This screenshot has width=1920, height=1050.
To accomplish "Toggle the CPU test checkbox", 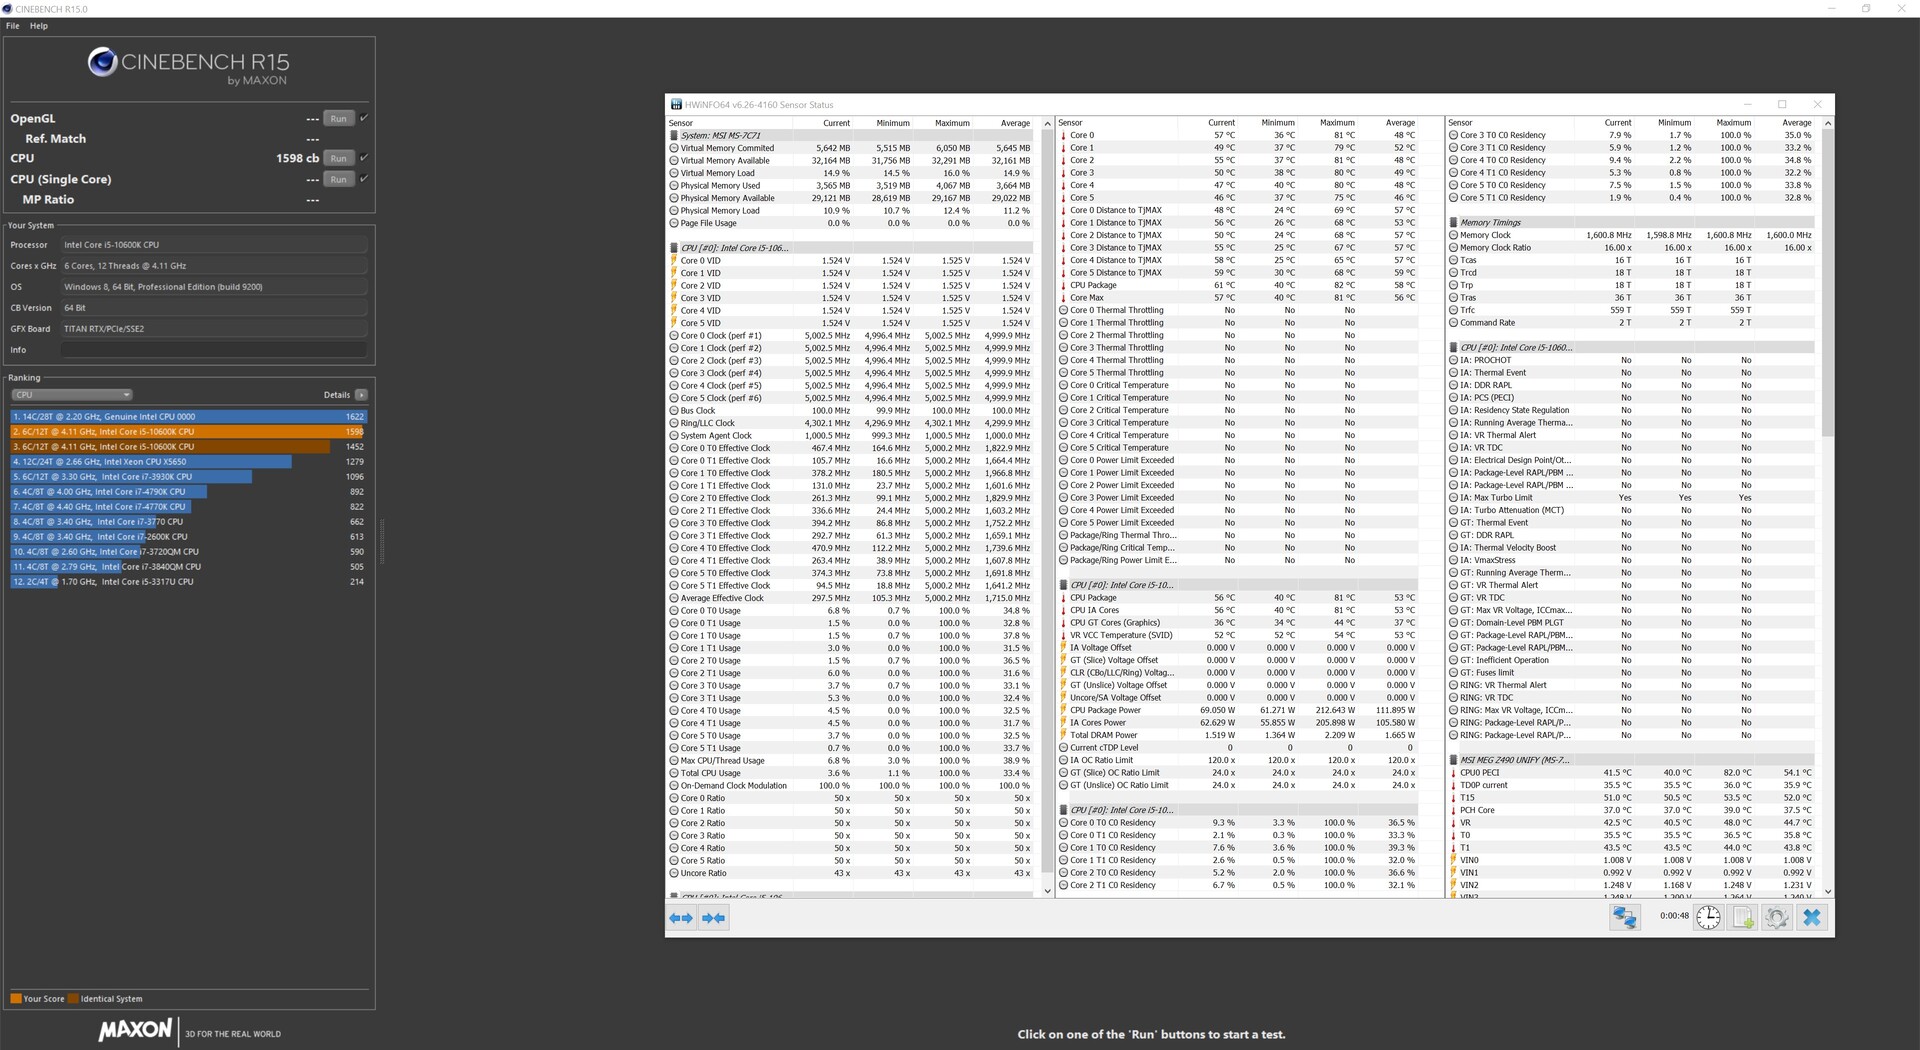I will (x=364, y=158).
